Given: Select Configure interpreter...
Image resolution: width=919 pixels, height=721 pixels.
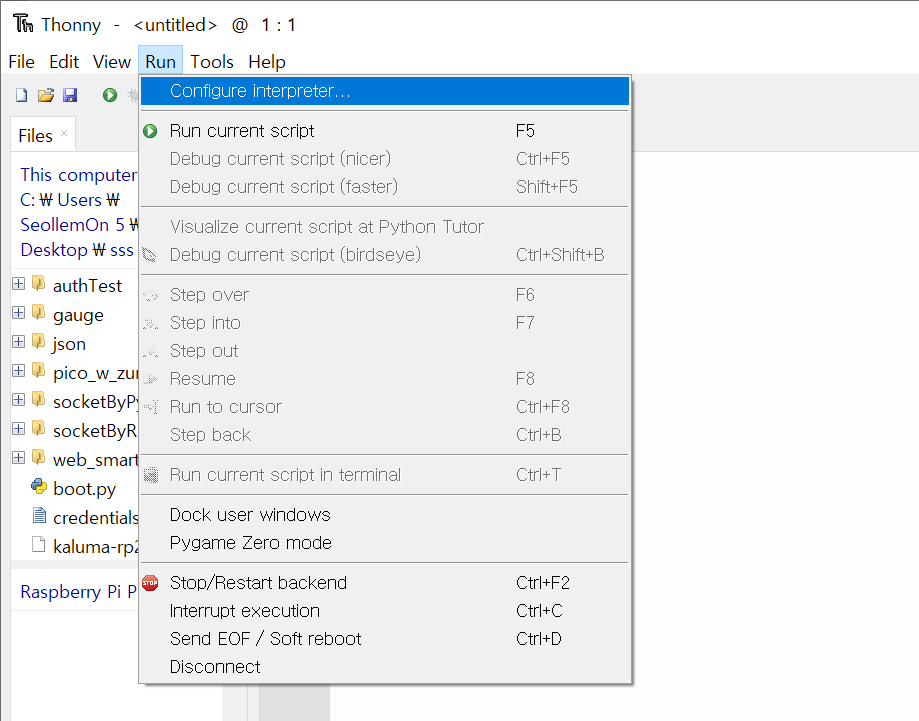Looking at the screenshot, I should (385, 91).
